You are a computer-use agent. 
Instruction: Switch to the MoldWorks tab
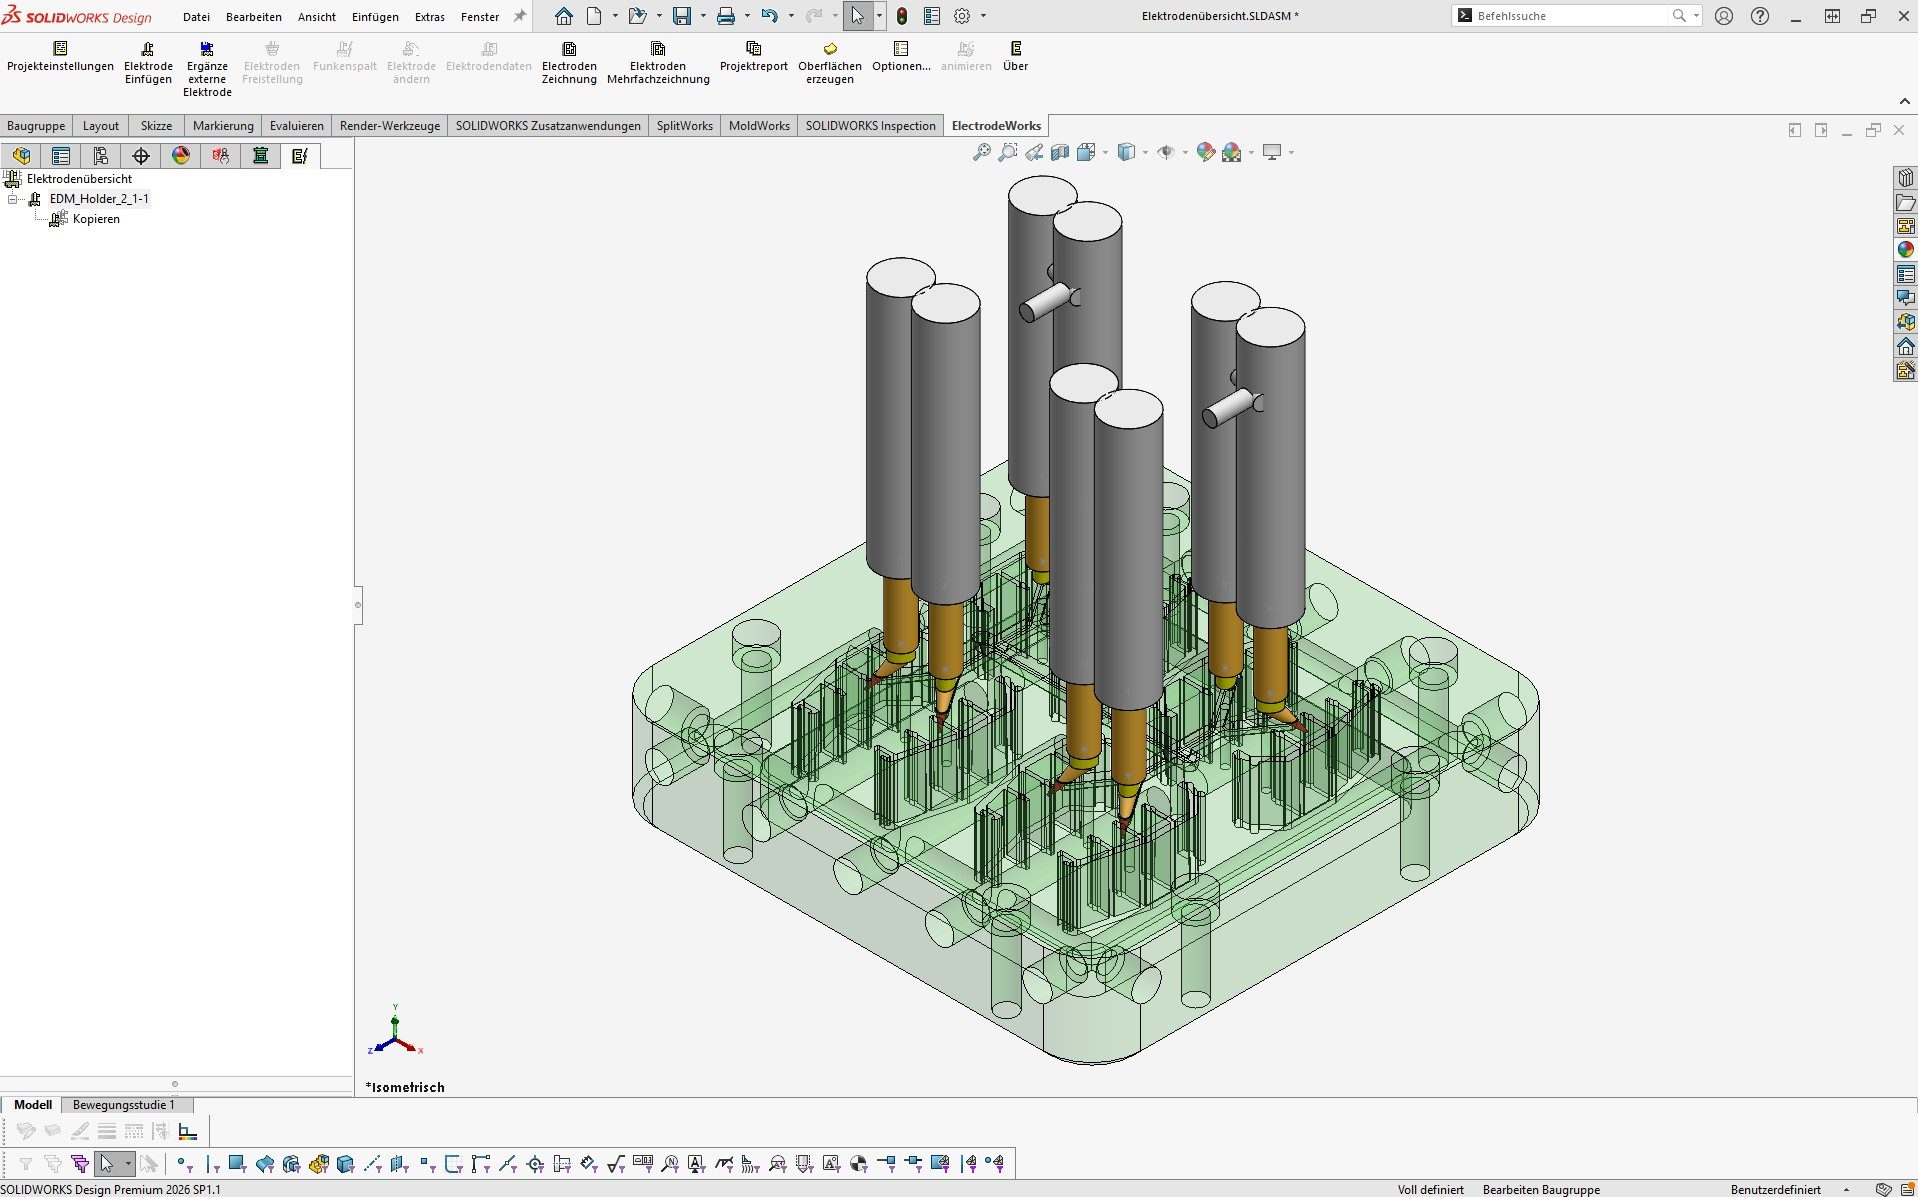pos(759,126)
